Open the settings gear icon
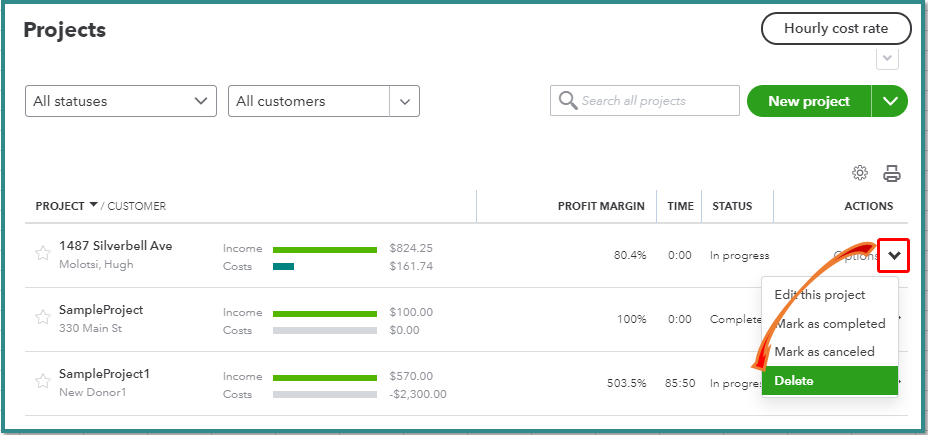 click(x=860, y=173)
